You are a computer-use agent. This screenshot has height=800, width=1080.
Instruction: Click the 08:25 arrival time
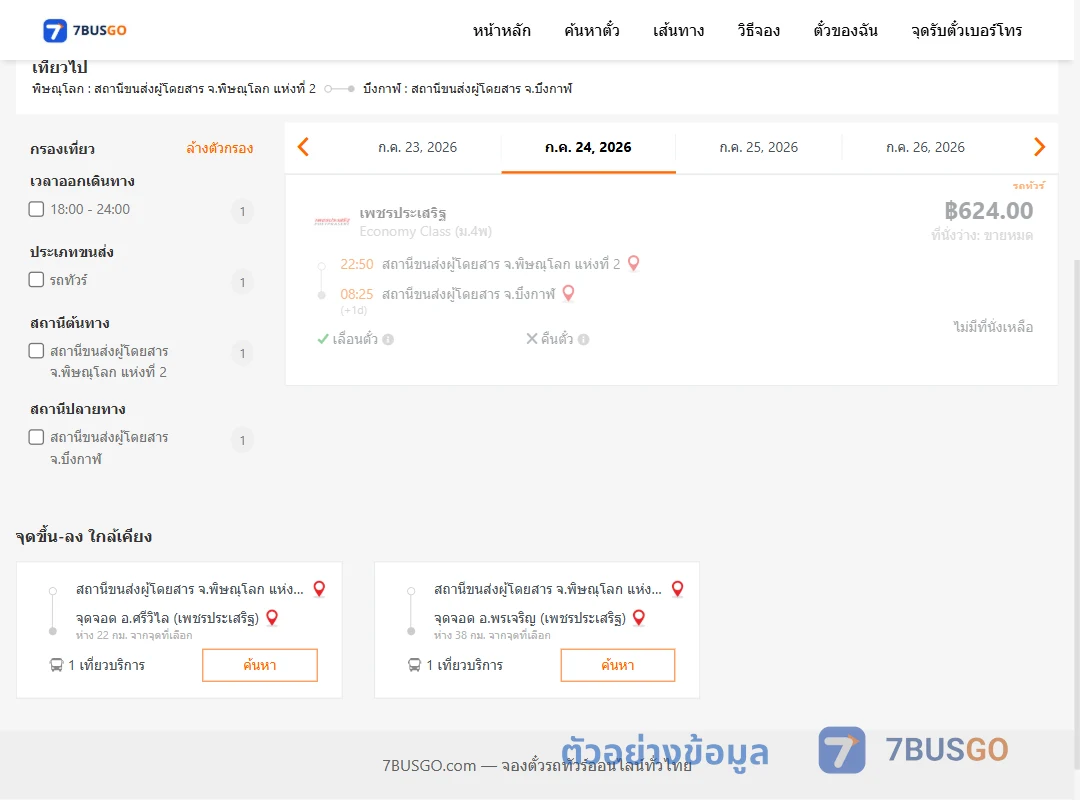tap(357, 294)
